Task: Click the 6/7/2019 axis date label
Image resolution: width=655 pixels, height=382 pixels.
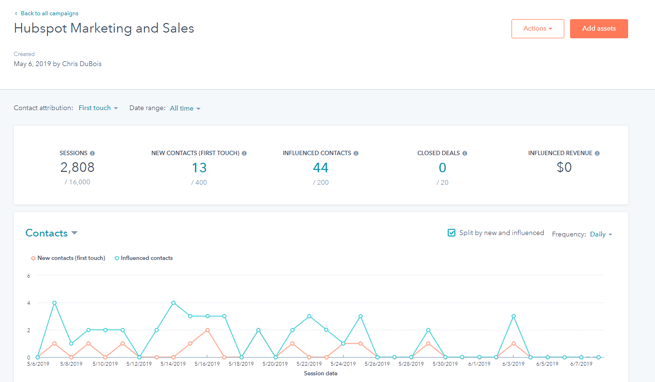Action: (581, 364)
